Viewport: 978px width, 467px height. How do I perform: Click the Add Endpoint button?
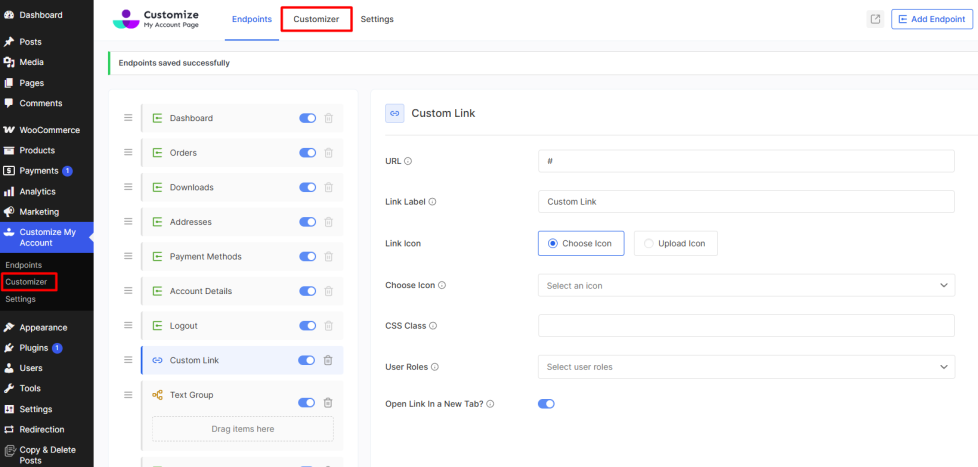point(932,19)
